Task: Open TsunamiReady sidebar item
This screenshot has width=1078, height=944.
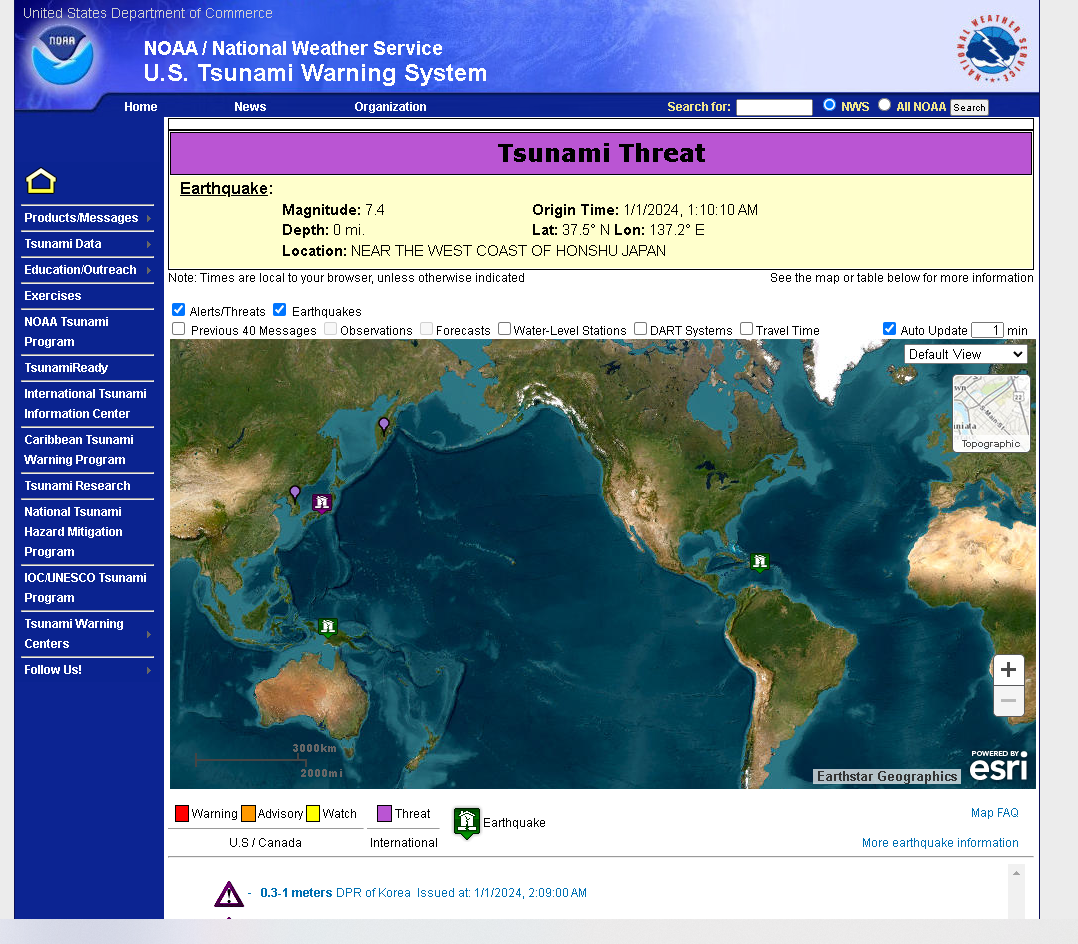Action: pyautogui.click(x=66, y=368)
